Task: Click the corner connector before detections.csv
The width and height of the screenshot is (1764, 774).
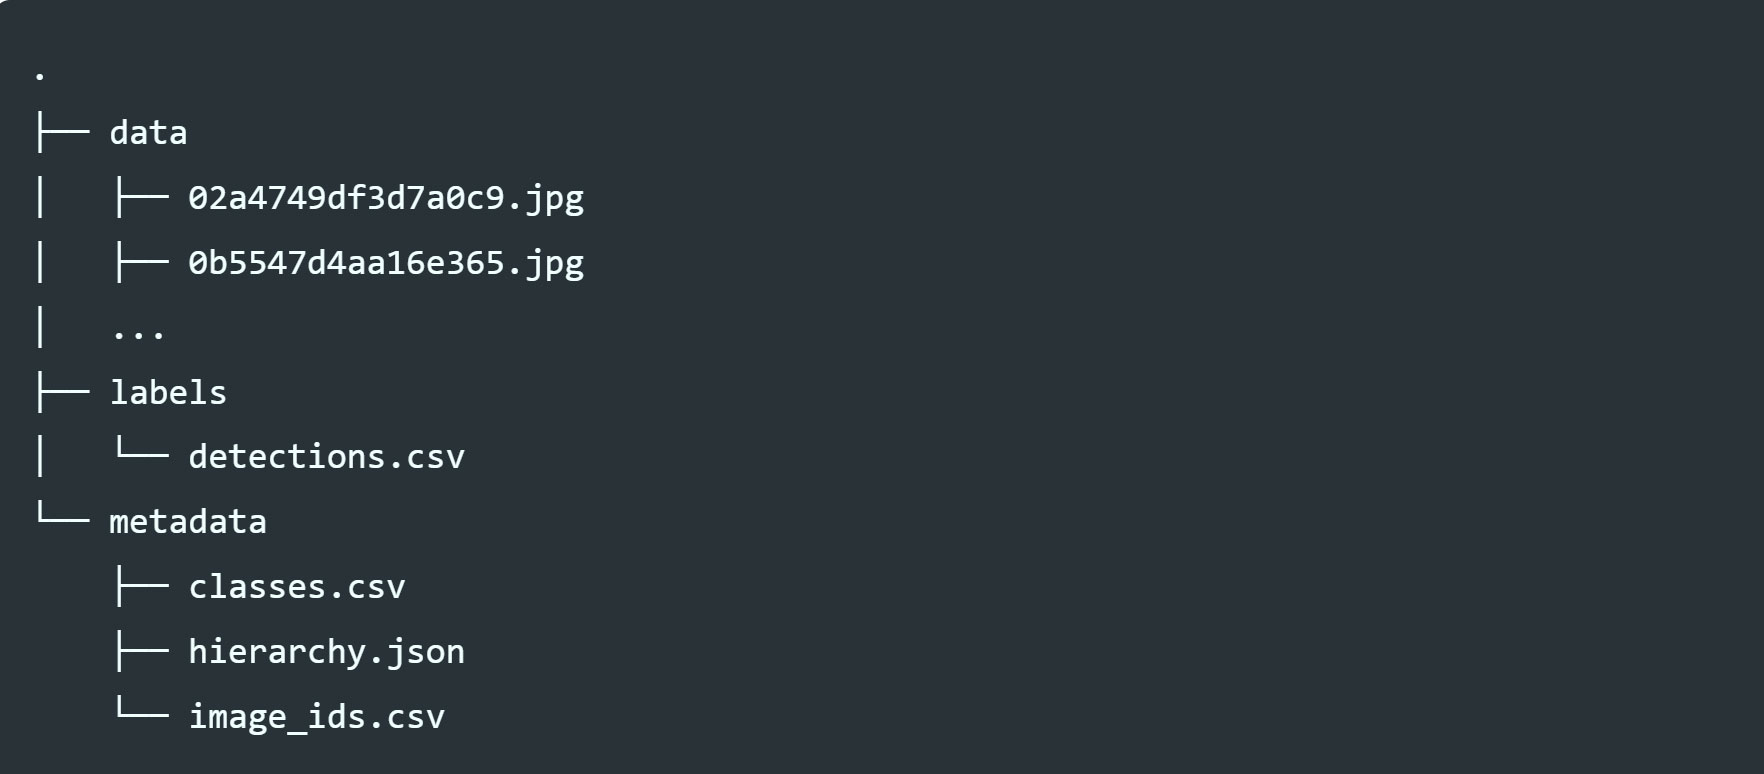Action: 141,452
